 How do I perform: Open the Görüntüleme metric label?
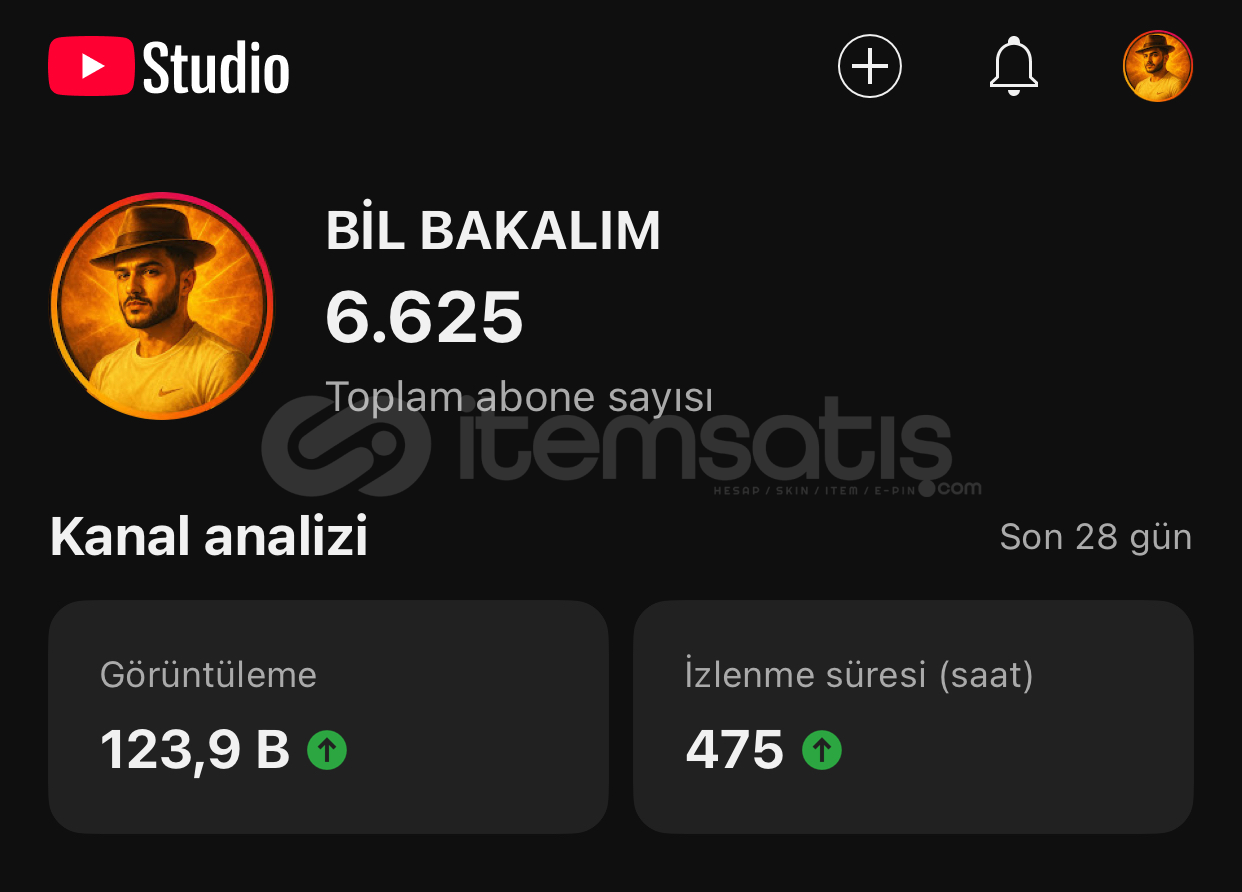(x=208, y=675)
